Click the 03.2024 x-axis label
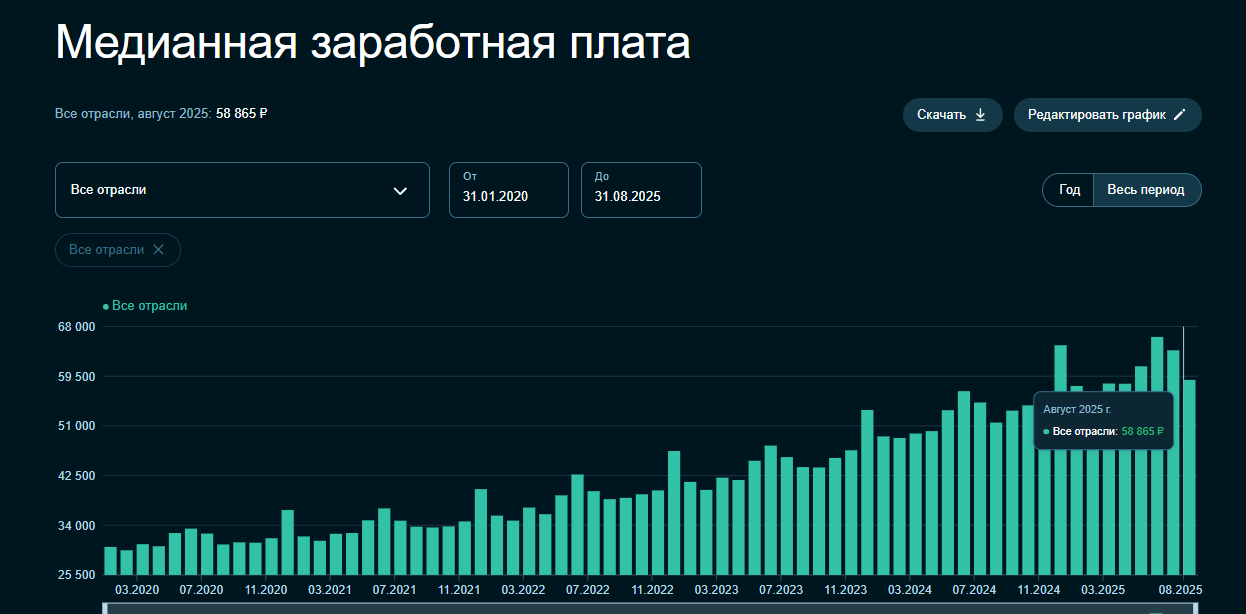The image size is (1246, 614). [x=910, y=590]
